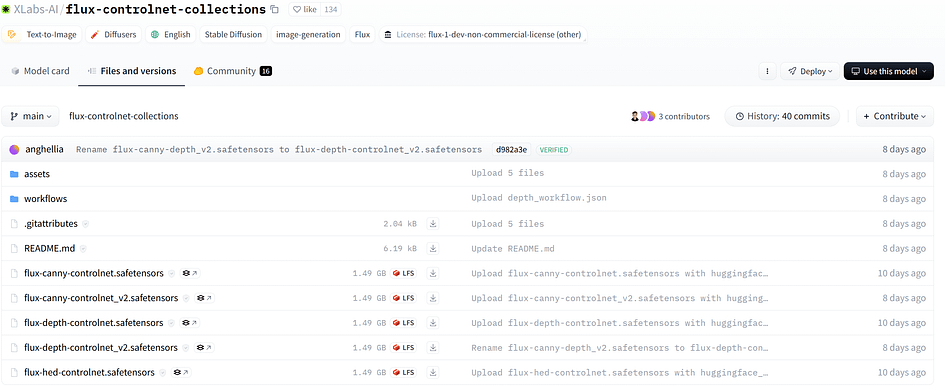Open the assets folder
Screen dimensions: 945x387
[x=37, y=174]
